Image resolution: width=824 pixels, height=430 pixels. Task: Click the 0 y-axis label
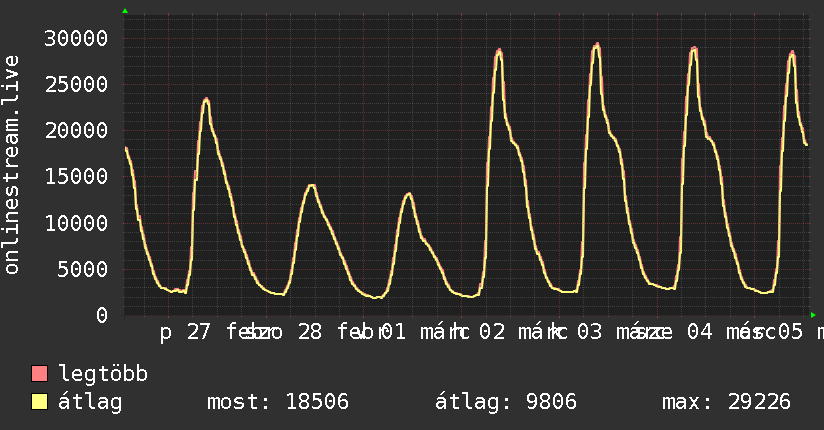point(102,315)
